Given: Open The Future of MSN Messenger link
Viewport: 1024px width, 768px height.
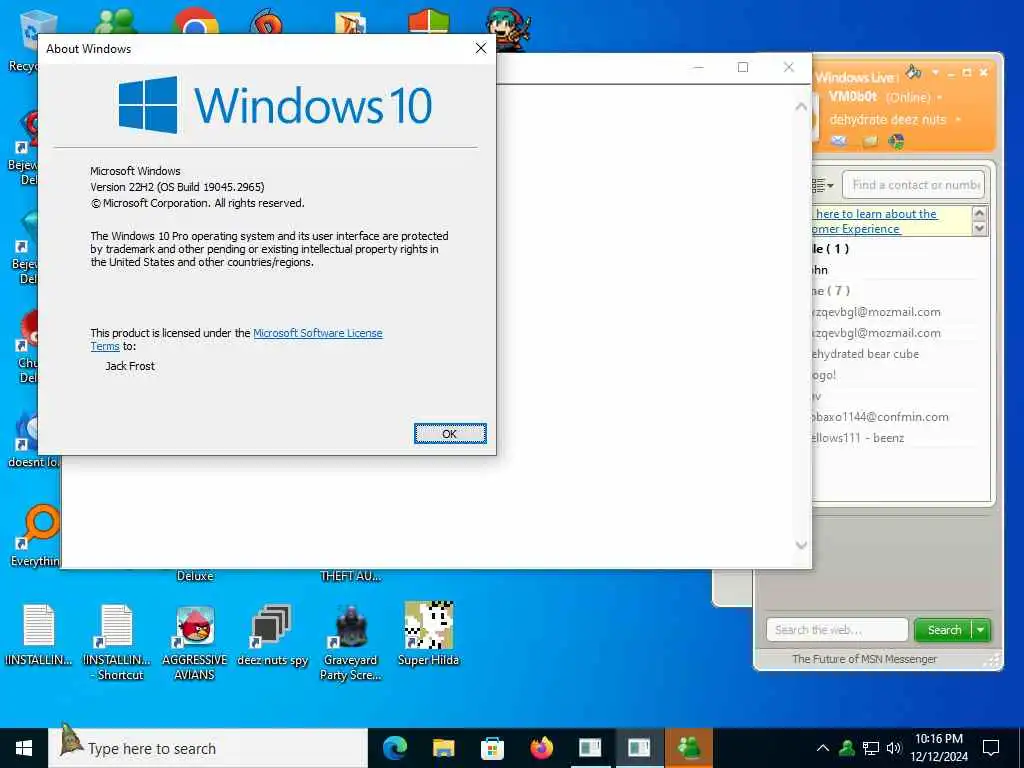Looking at the screenshot, I should (x=864, y=659).
